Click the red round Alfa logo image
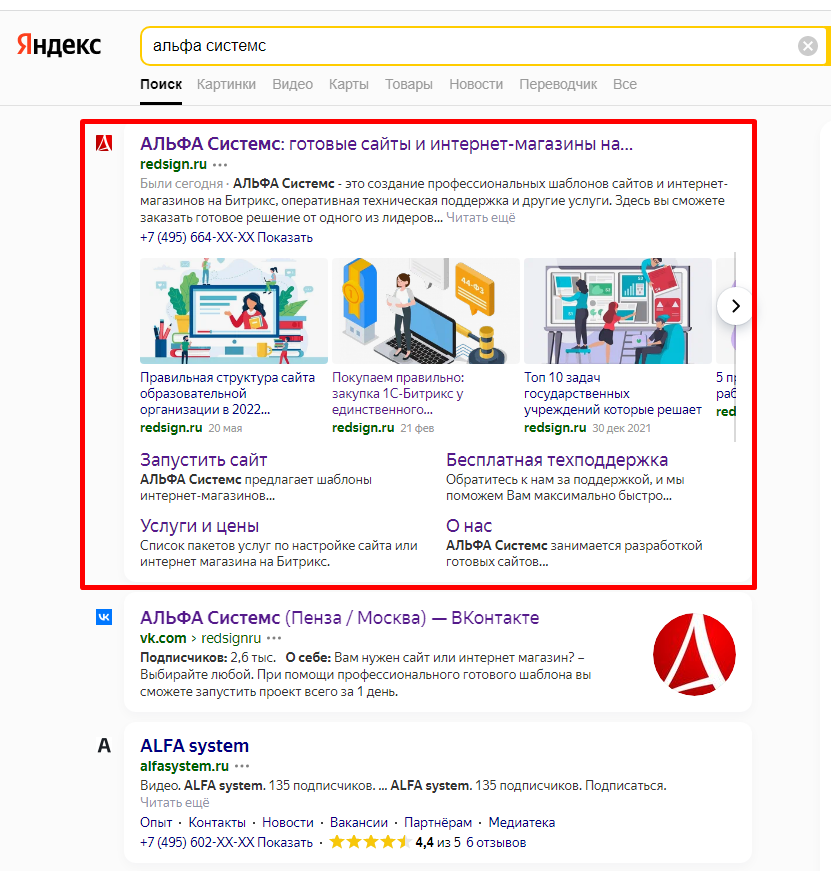This screenshot has height=871, width=831. tap(694, 654)
